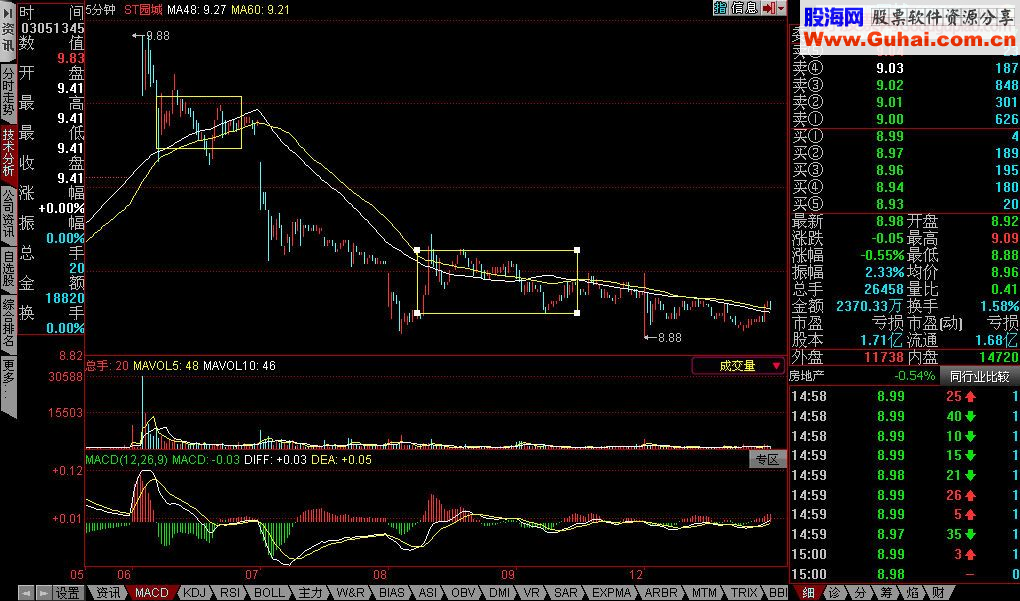
Task: Select the 诊 tab in right panel
Action: pos(834,593)
